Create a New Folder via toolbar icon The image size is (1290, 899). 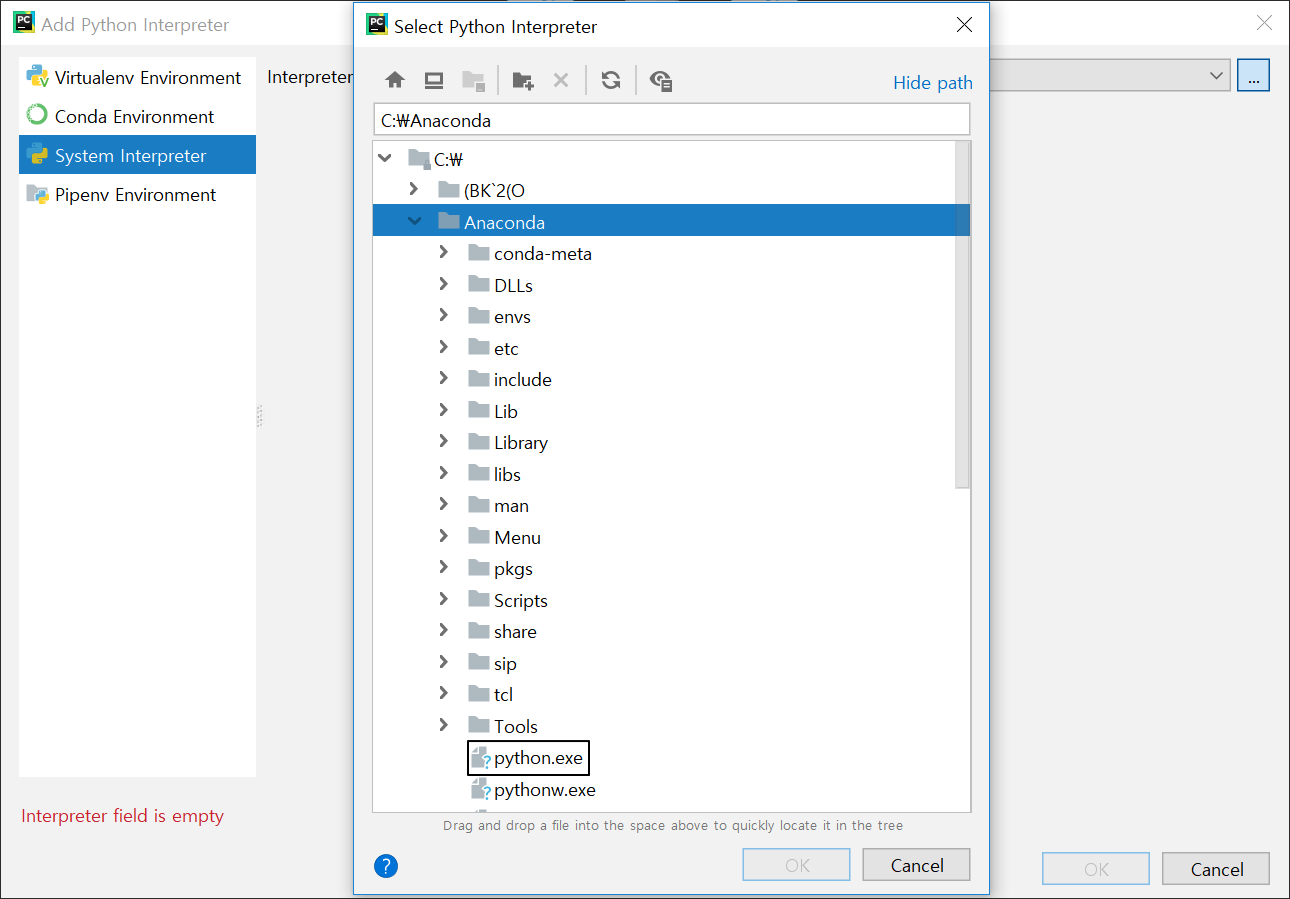coord(522,81)
